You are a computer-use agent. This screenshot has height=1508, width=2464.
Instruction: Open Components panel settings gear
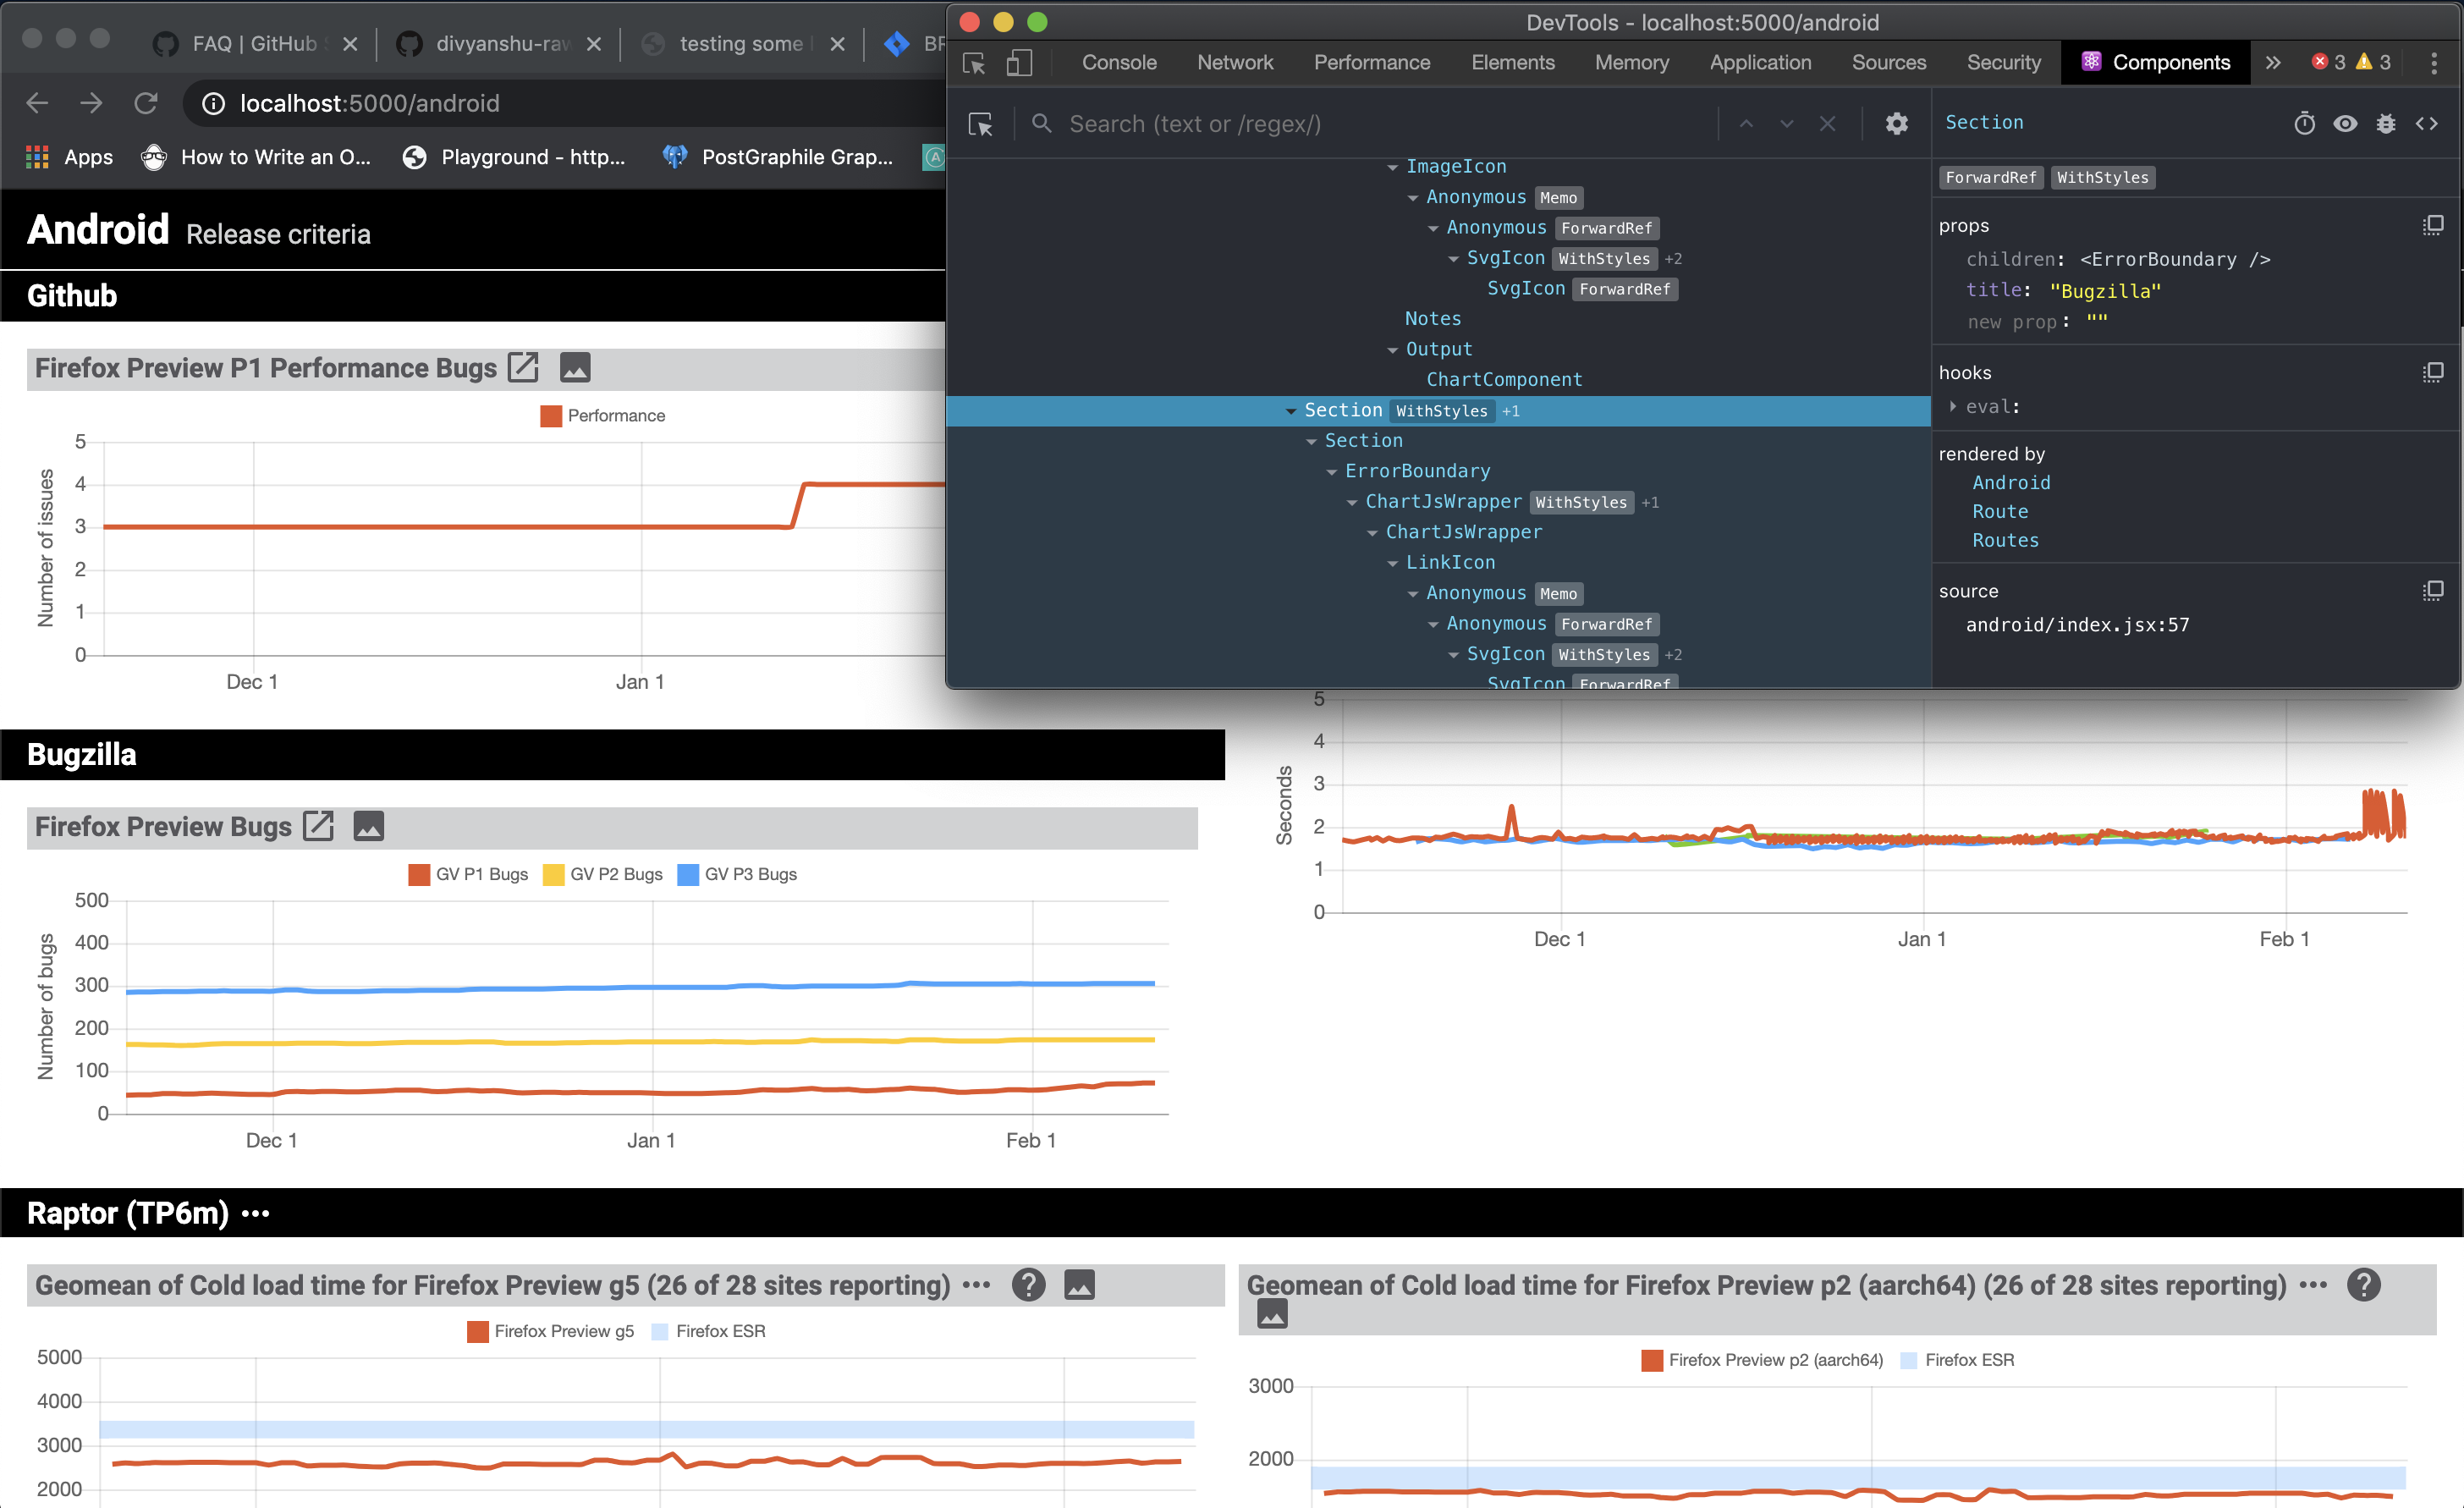pyautogui.click(x=1897, y=123)
